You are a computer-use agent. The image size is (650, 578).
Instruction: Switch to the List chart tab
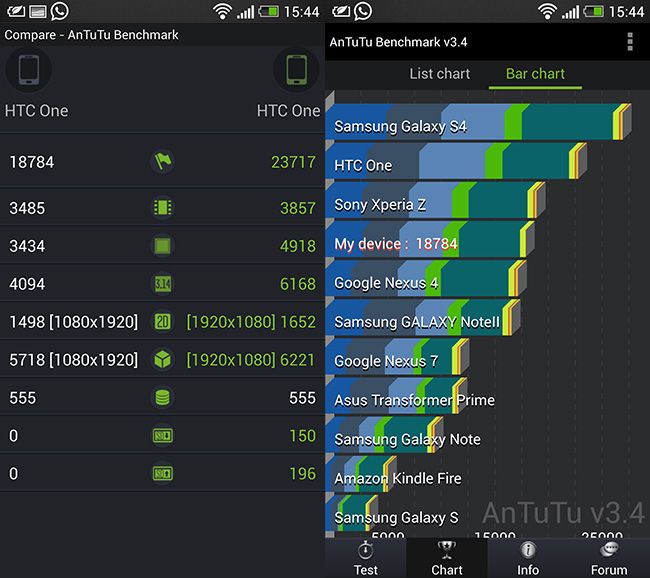(x=440, y=74)
